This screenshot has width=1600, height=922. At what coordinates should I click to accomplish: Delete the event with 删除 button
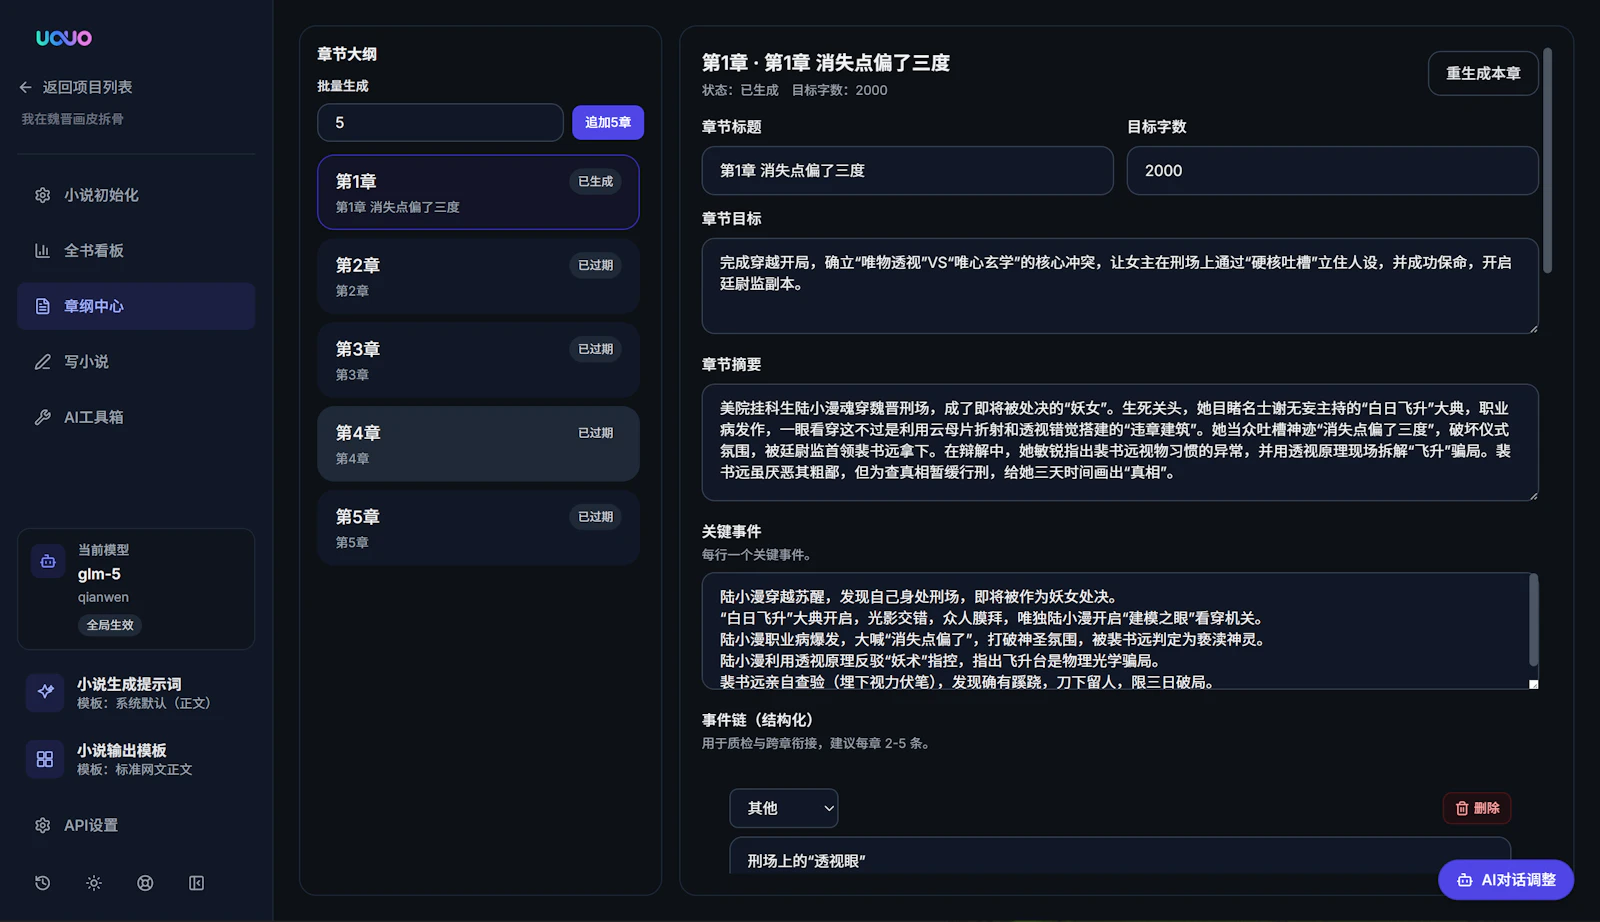(x=1477, y=808)
